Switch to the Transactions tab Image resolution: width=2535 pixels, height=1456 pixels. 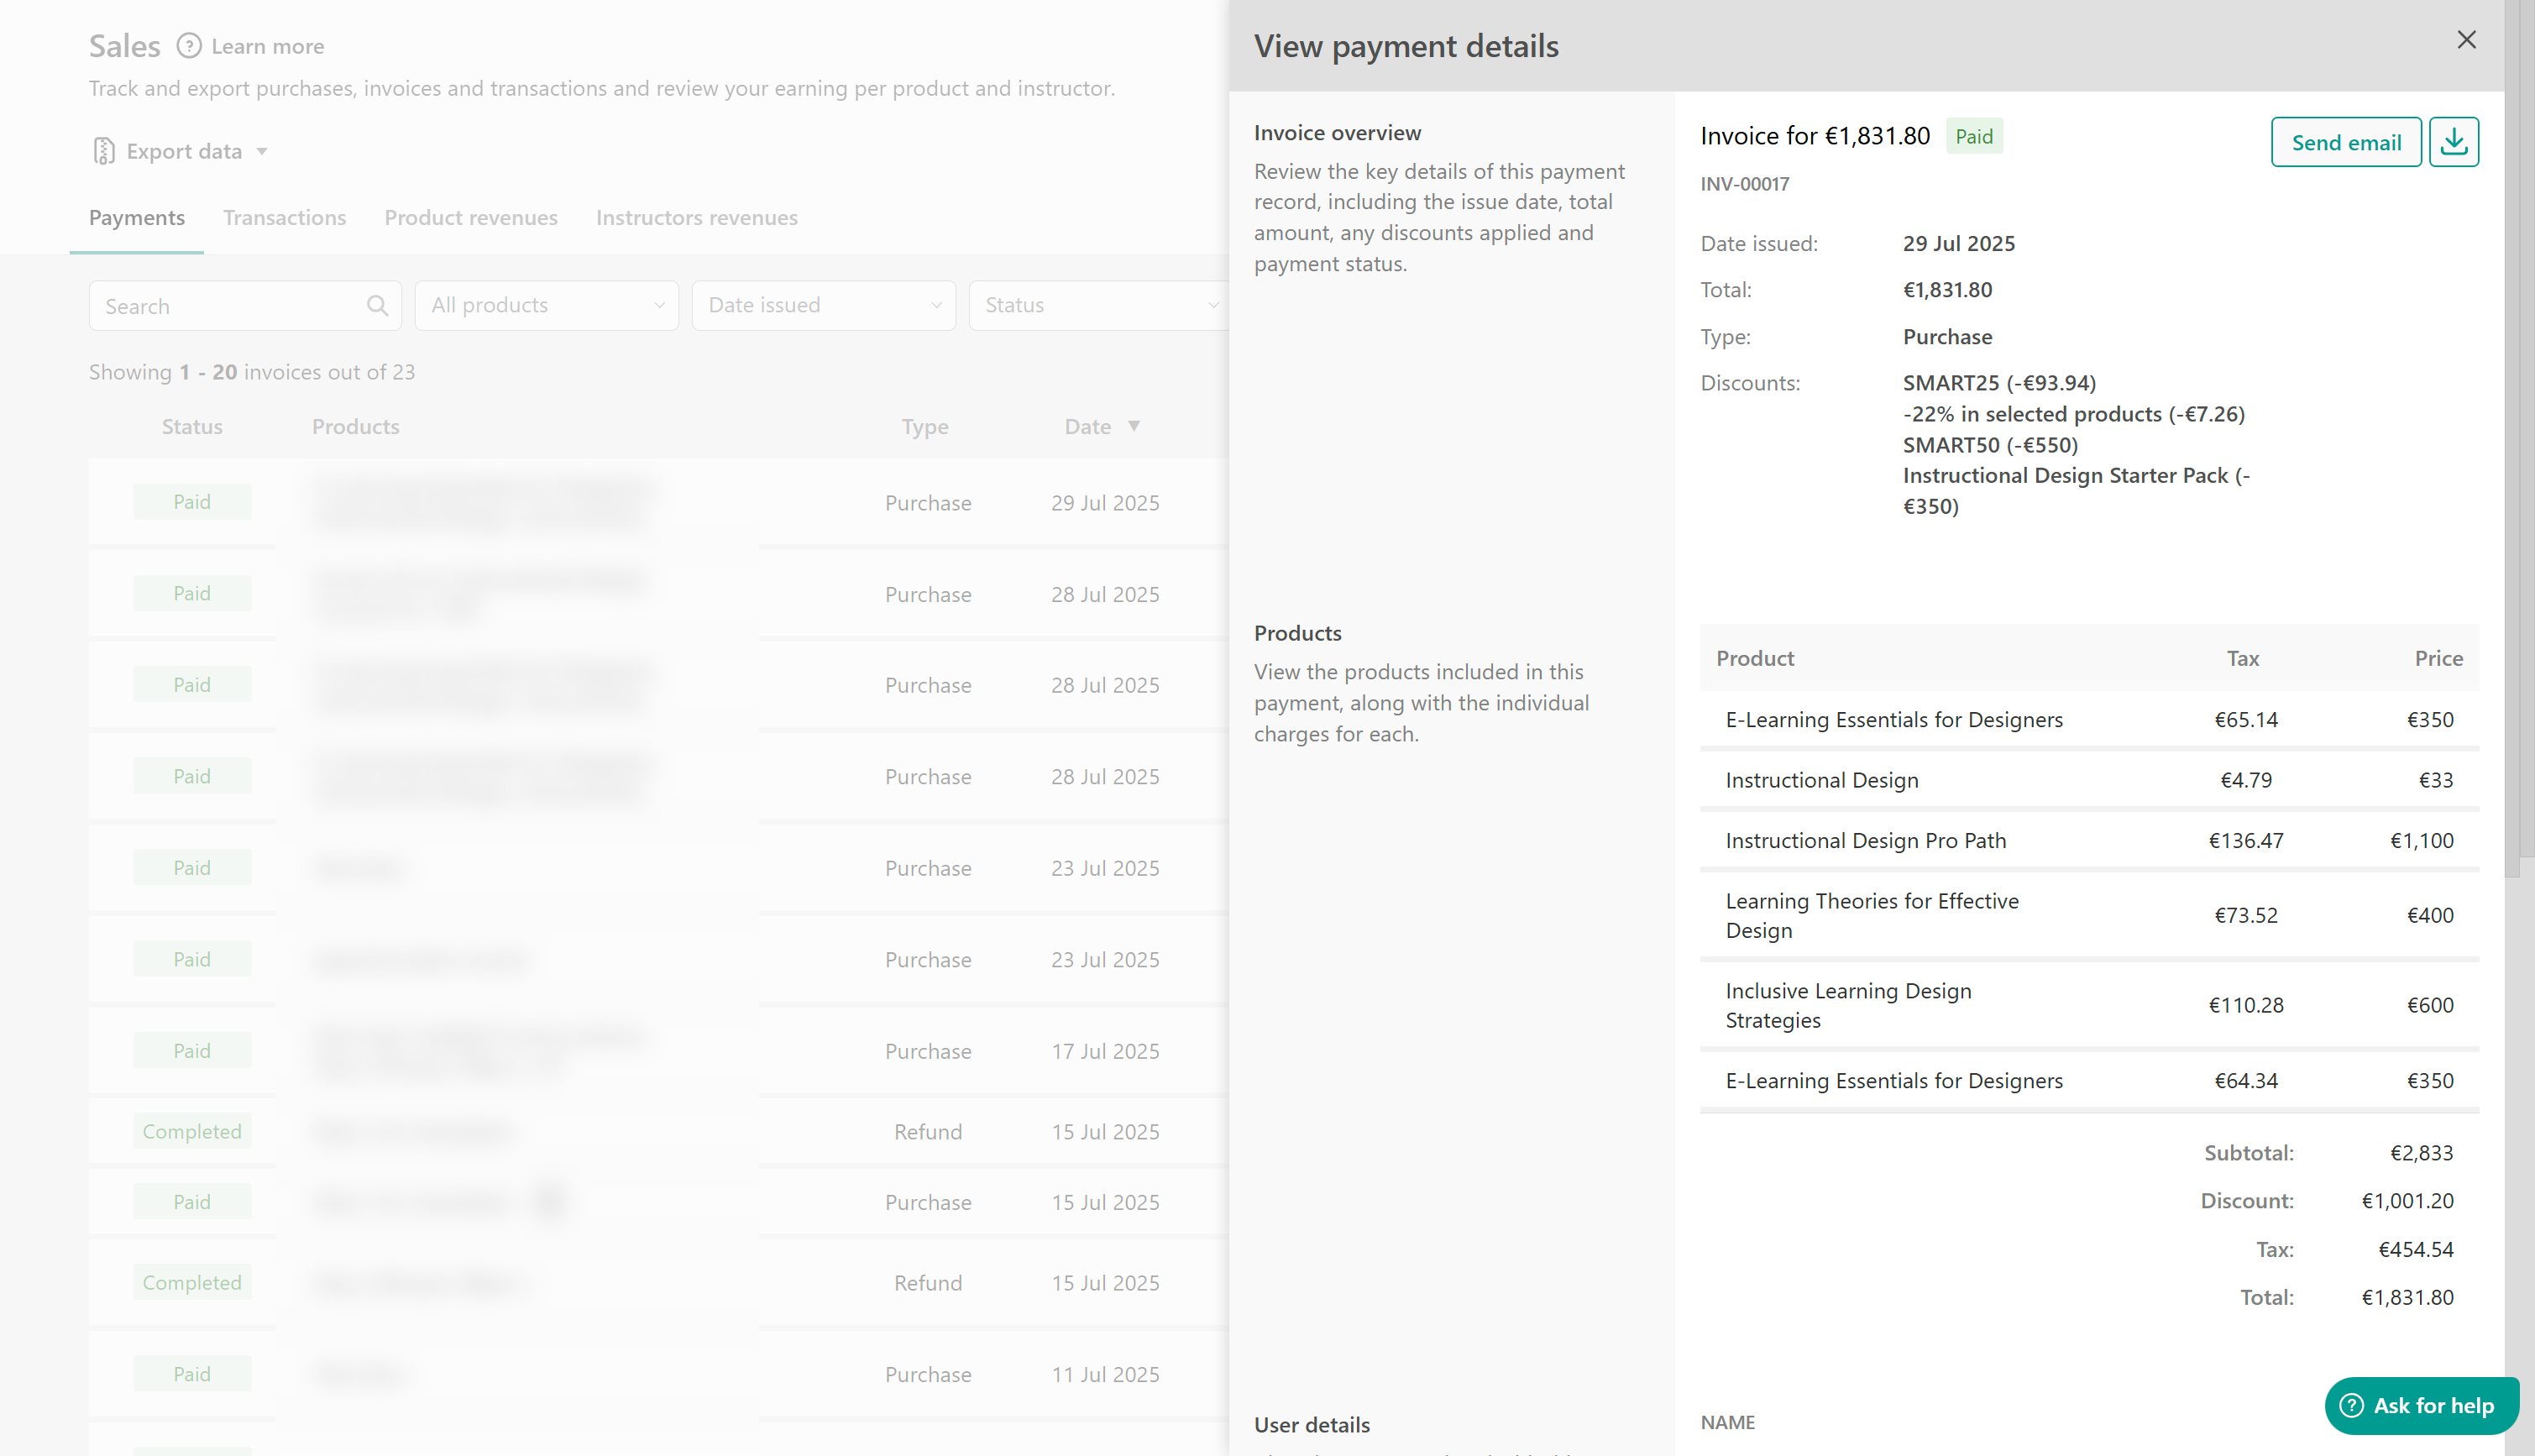pyautogui.click(x=284, y=218)
